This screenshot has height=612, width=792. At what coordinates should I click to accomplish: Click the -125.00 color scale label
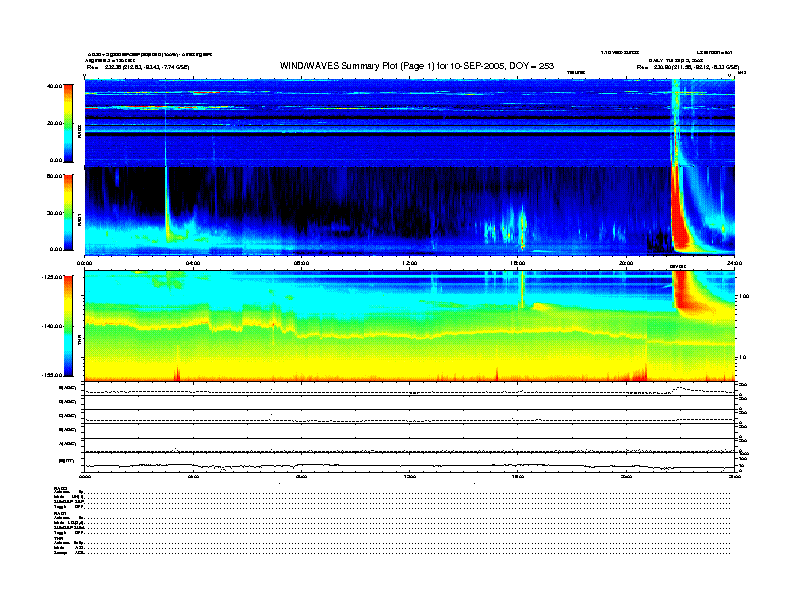pos(52,277)
